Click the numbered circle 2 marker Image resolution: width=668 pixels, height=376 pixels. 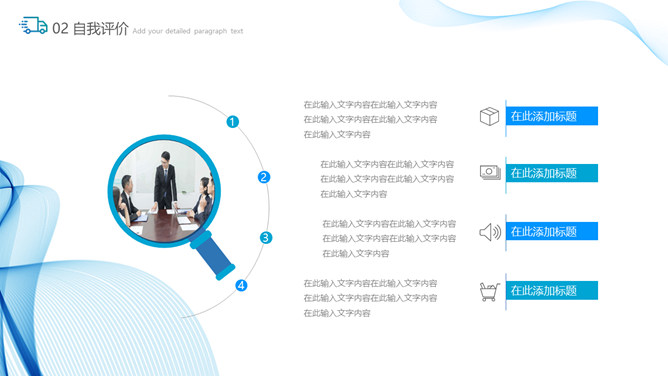264,177
